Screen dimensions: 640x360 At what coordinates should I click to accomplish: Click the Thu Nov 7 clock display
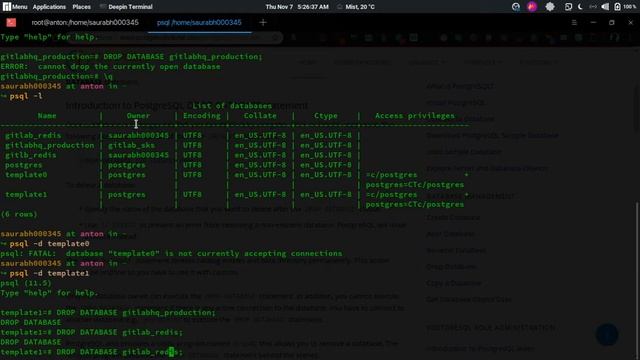[297, 7]
